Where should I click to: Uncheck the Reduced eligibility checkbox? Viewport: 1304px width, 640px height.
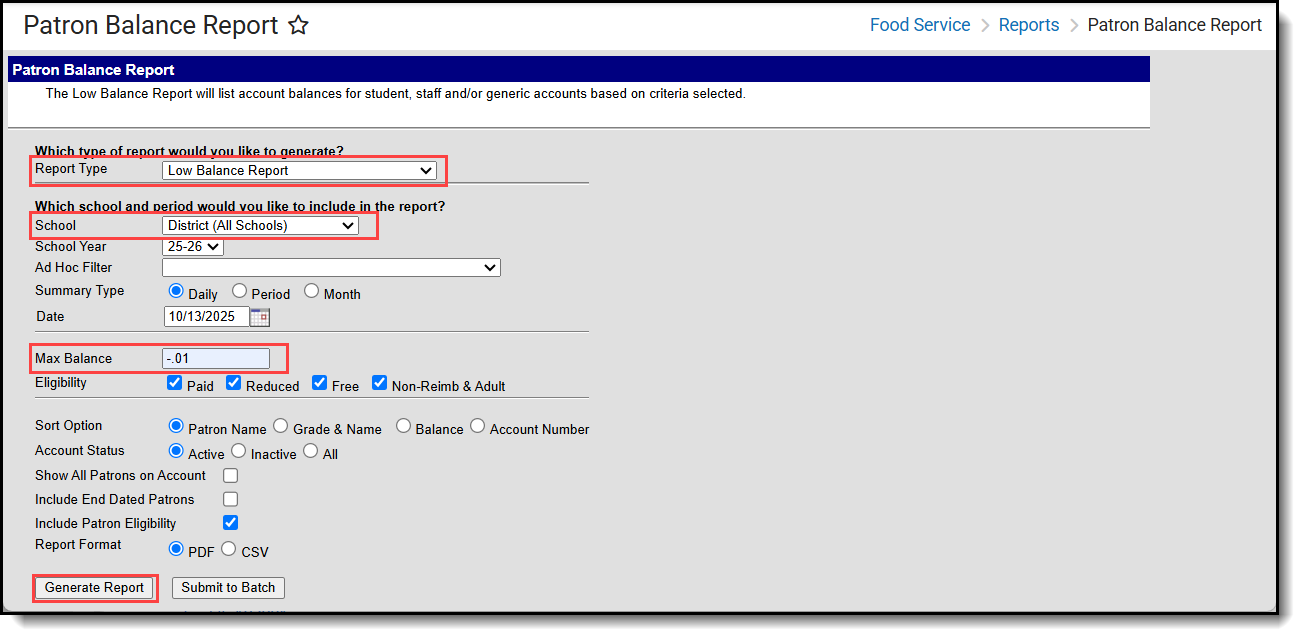233,383
